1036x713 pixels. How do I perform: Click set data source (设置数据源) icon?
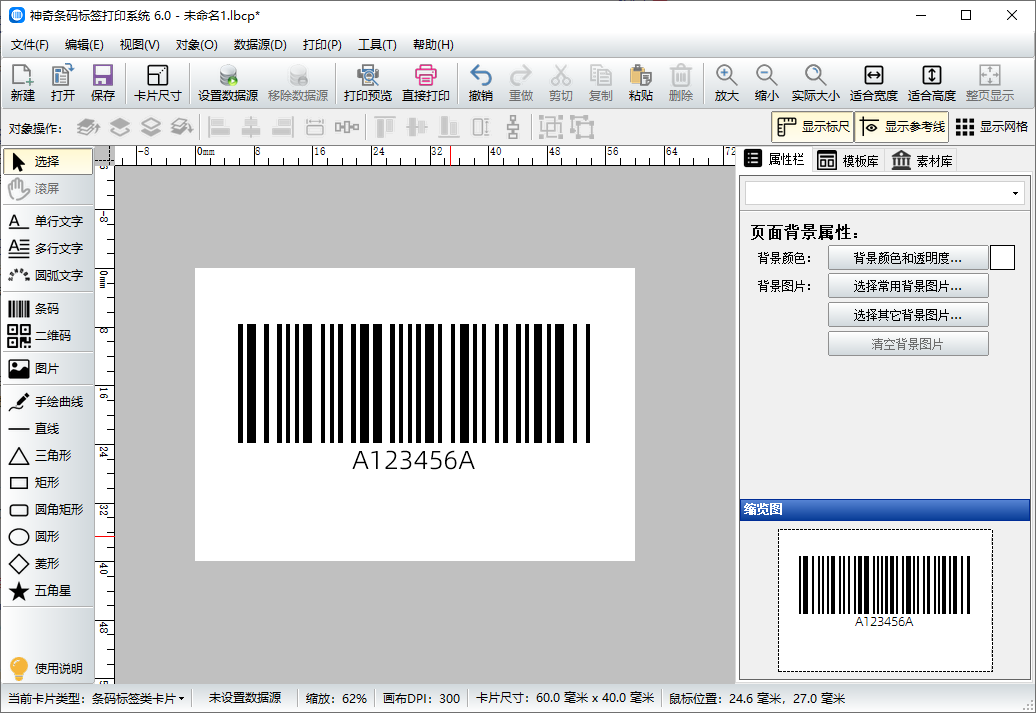227,83
